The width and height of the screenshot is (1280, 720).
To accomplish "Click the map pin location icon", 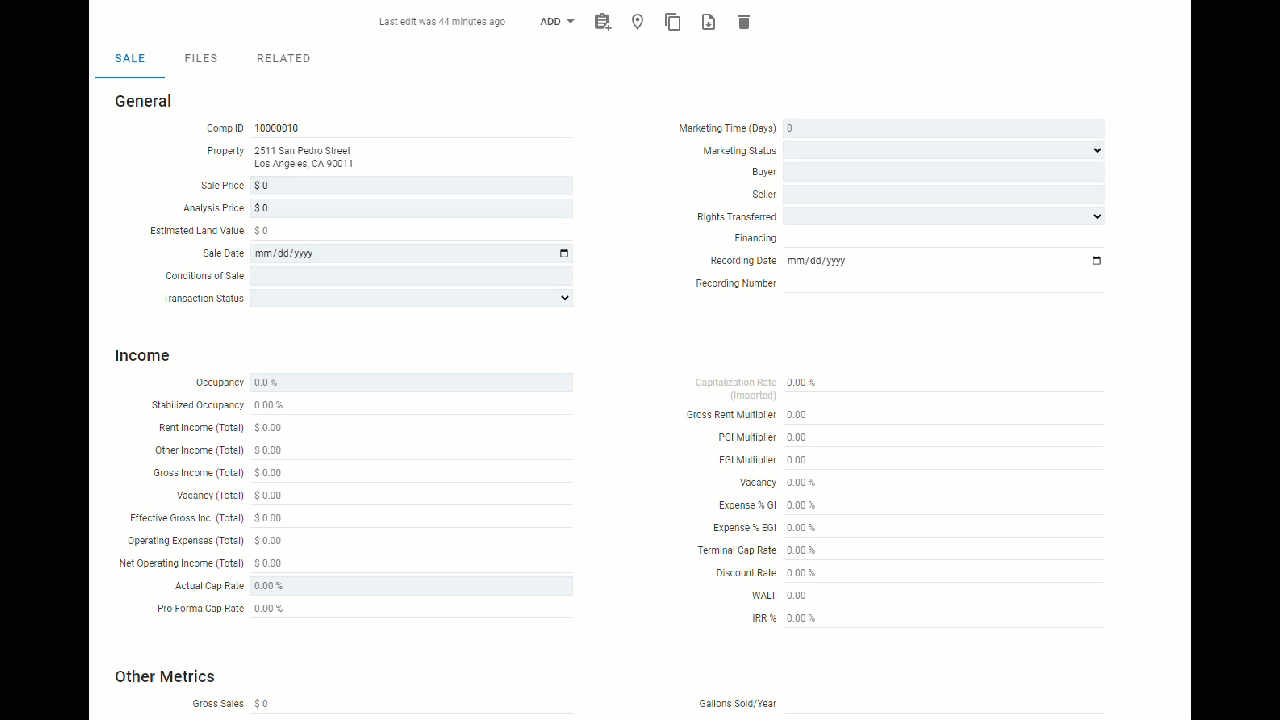I will click(637, 21).
